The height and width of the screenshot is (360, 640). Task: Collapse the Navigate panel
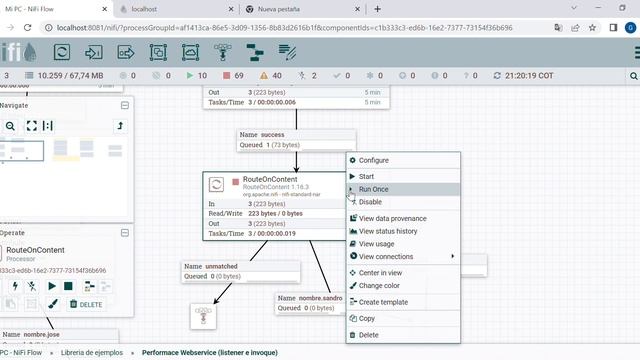(x=125, y=105)
